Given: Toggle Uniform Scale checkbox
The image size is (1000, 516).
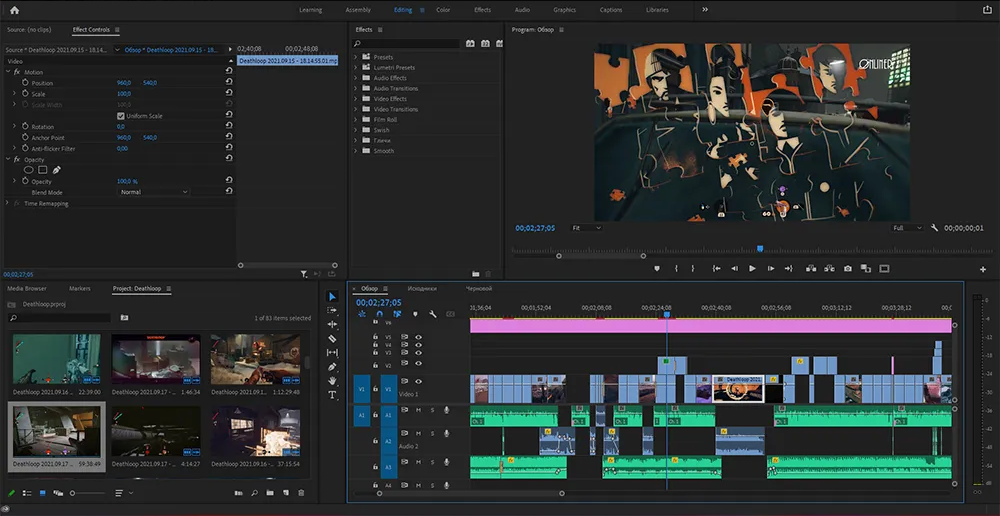Looking at the screenshot, I should click(121, 116).
